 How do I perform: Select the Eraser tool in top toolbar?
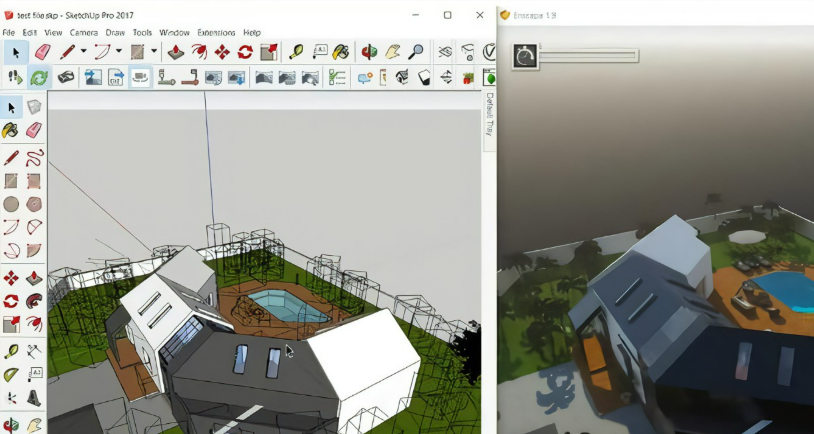tap(43, 52)
